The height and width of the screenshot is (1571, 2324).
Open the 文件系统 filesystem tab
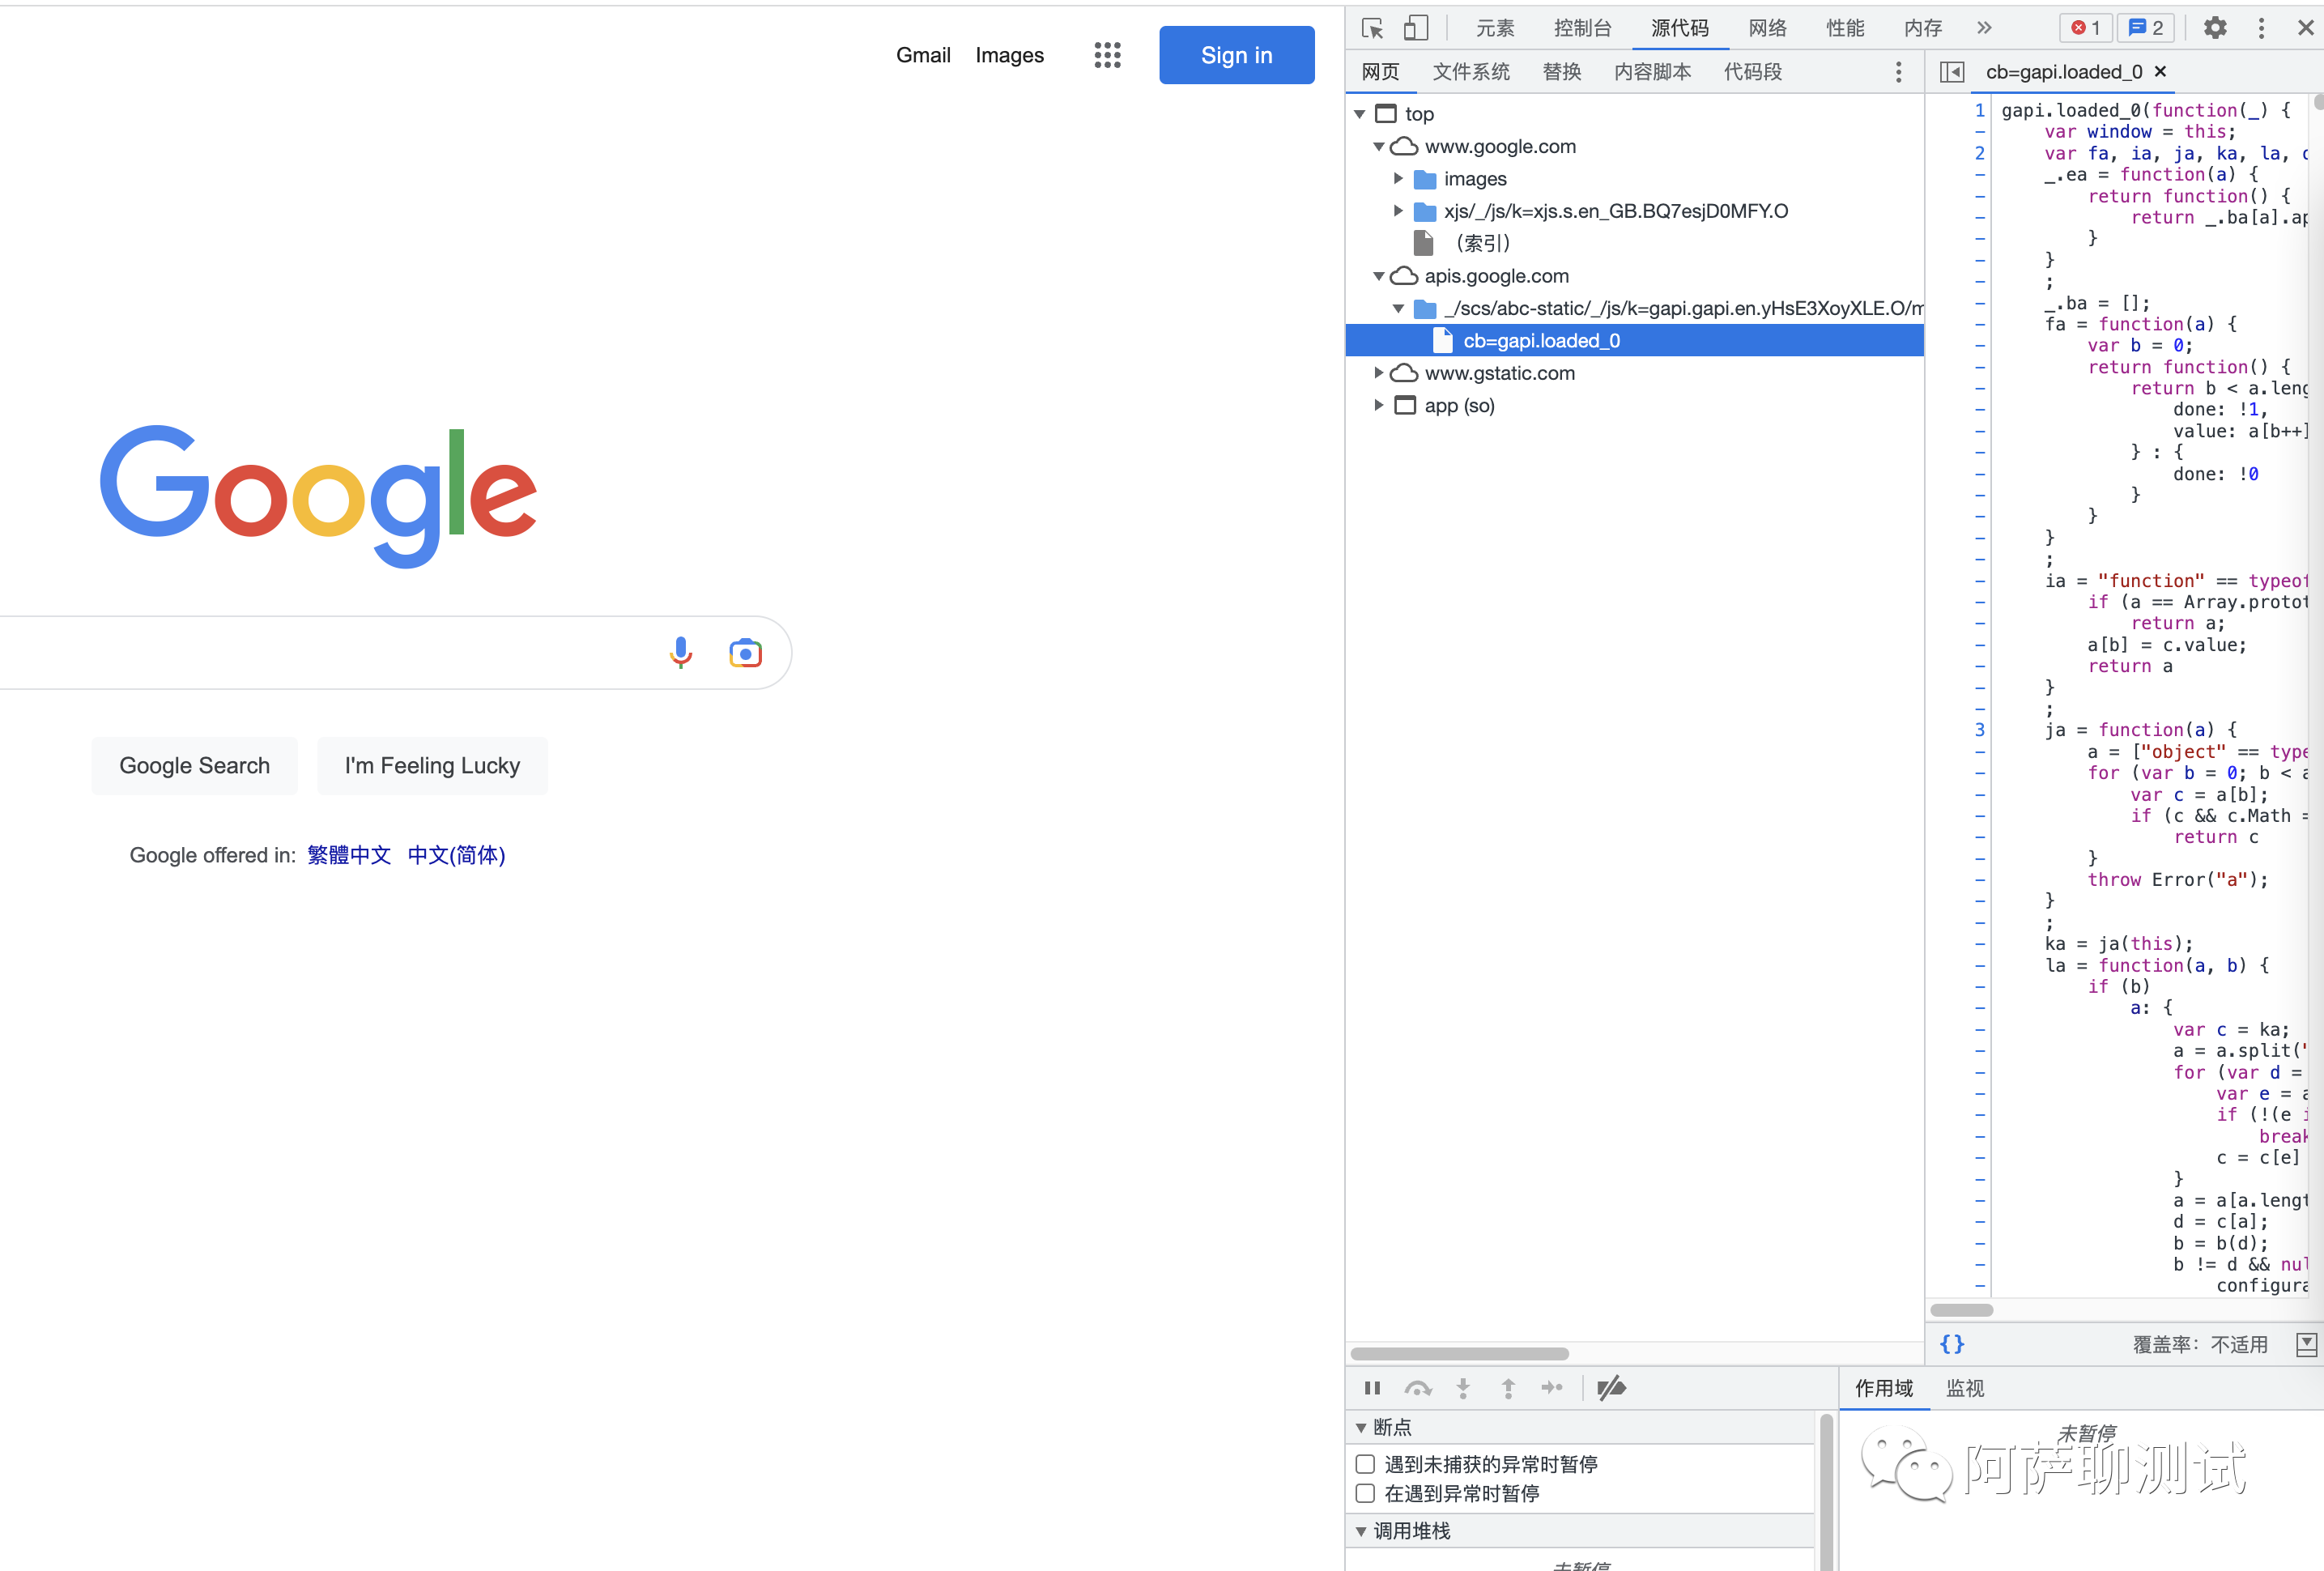(1470, 72)
